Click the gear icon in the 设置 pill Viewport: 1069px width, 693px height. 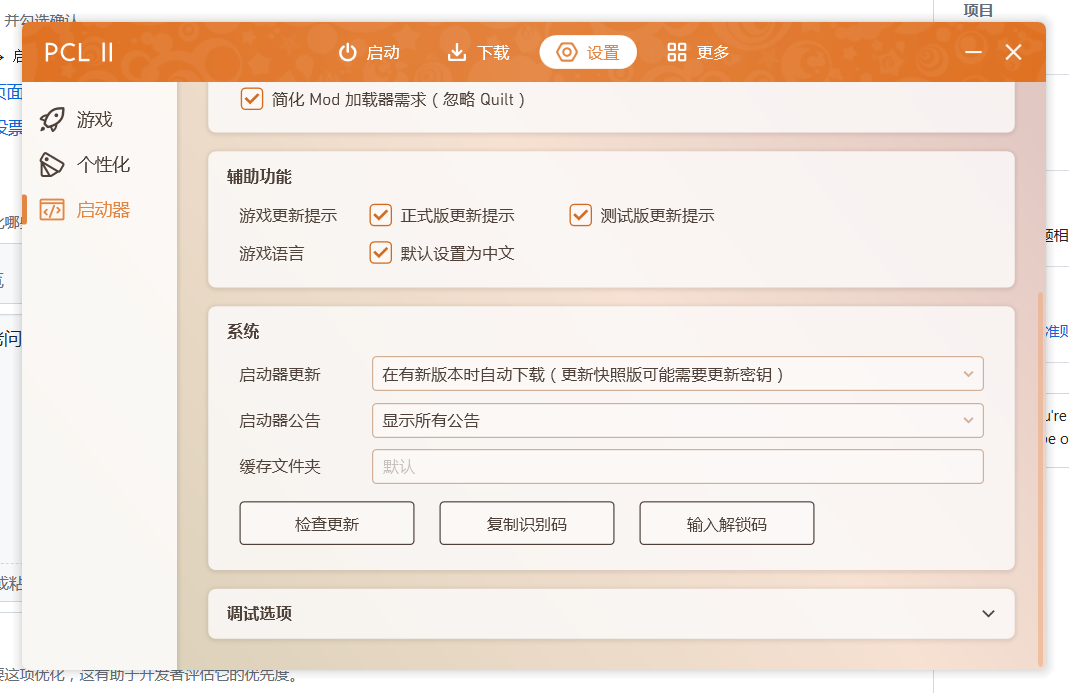(566, 51)
